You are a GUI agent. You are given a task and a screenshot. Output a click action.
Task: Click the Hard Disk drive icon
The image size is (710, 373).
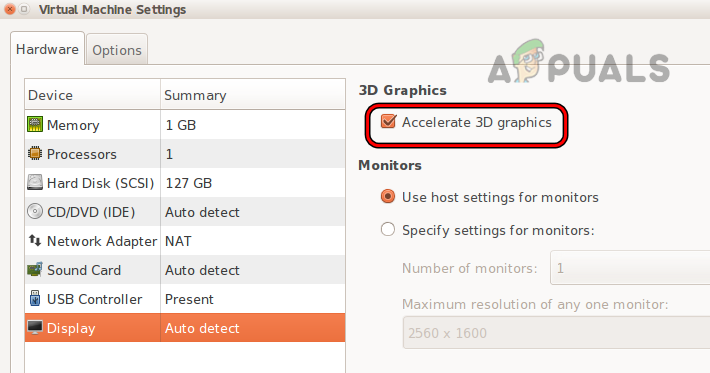click(x=35, y=182)
